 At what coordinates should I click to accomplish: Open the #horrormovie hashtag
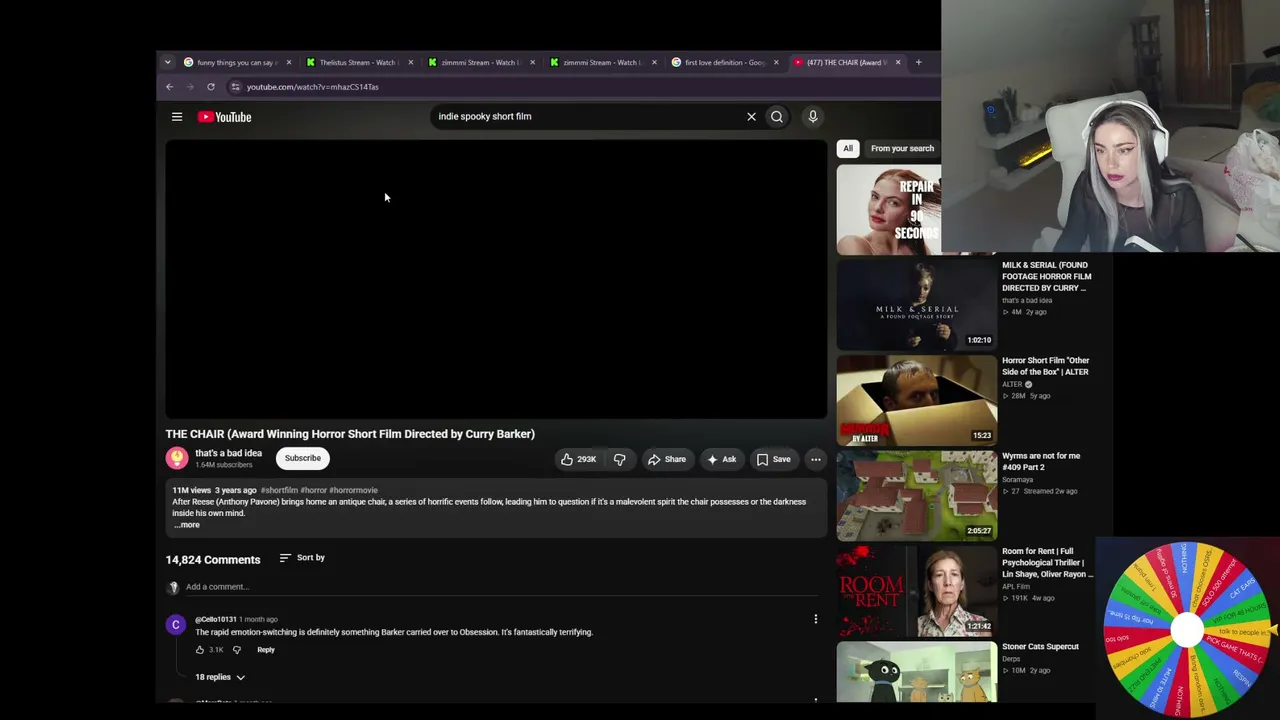point(353,490)
